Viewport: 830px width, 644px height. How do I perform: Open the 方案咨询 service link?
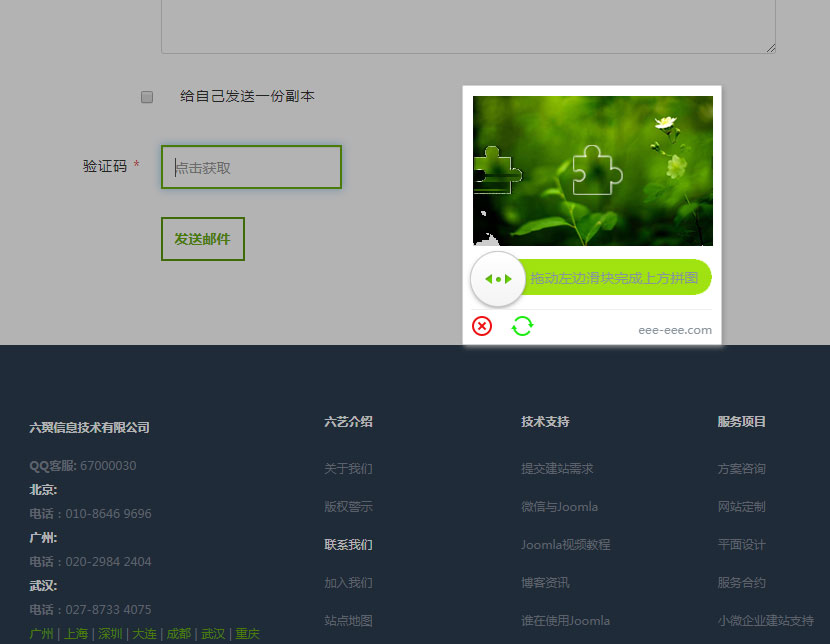tap(741, 469)
